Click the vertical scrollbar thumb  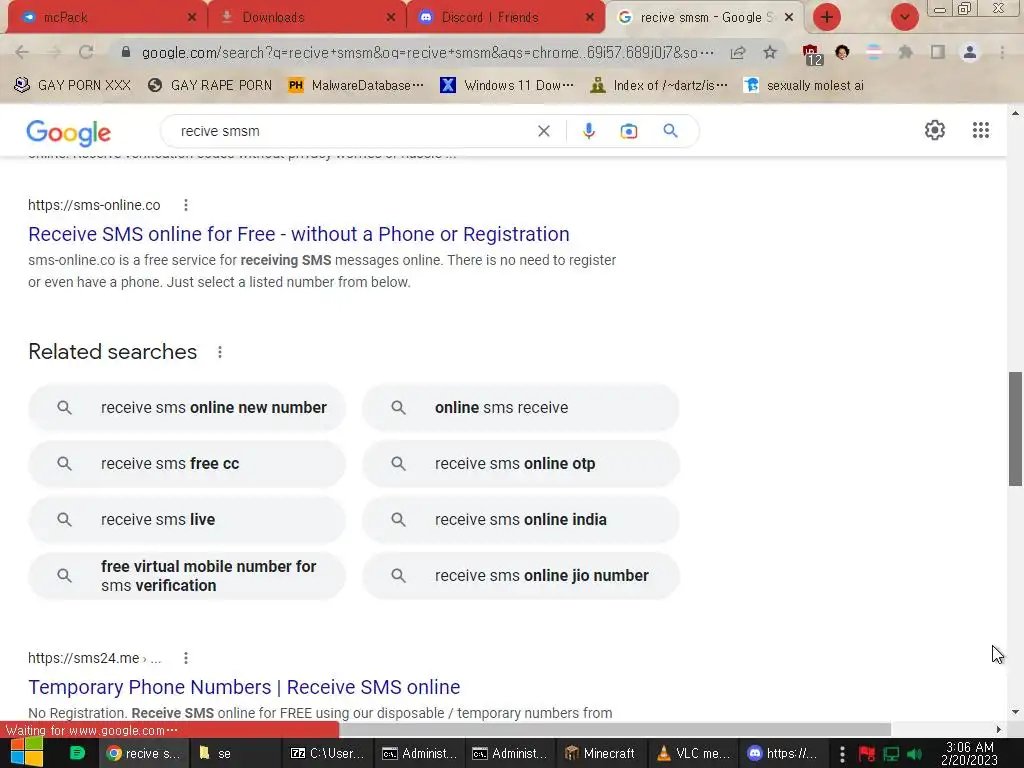[1015, 428]
